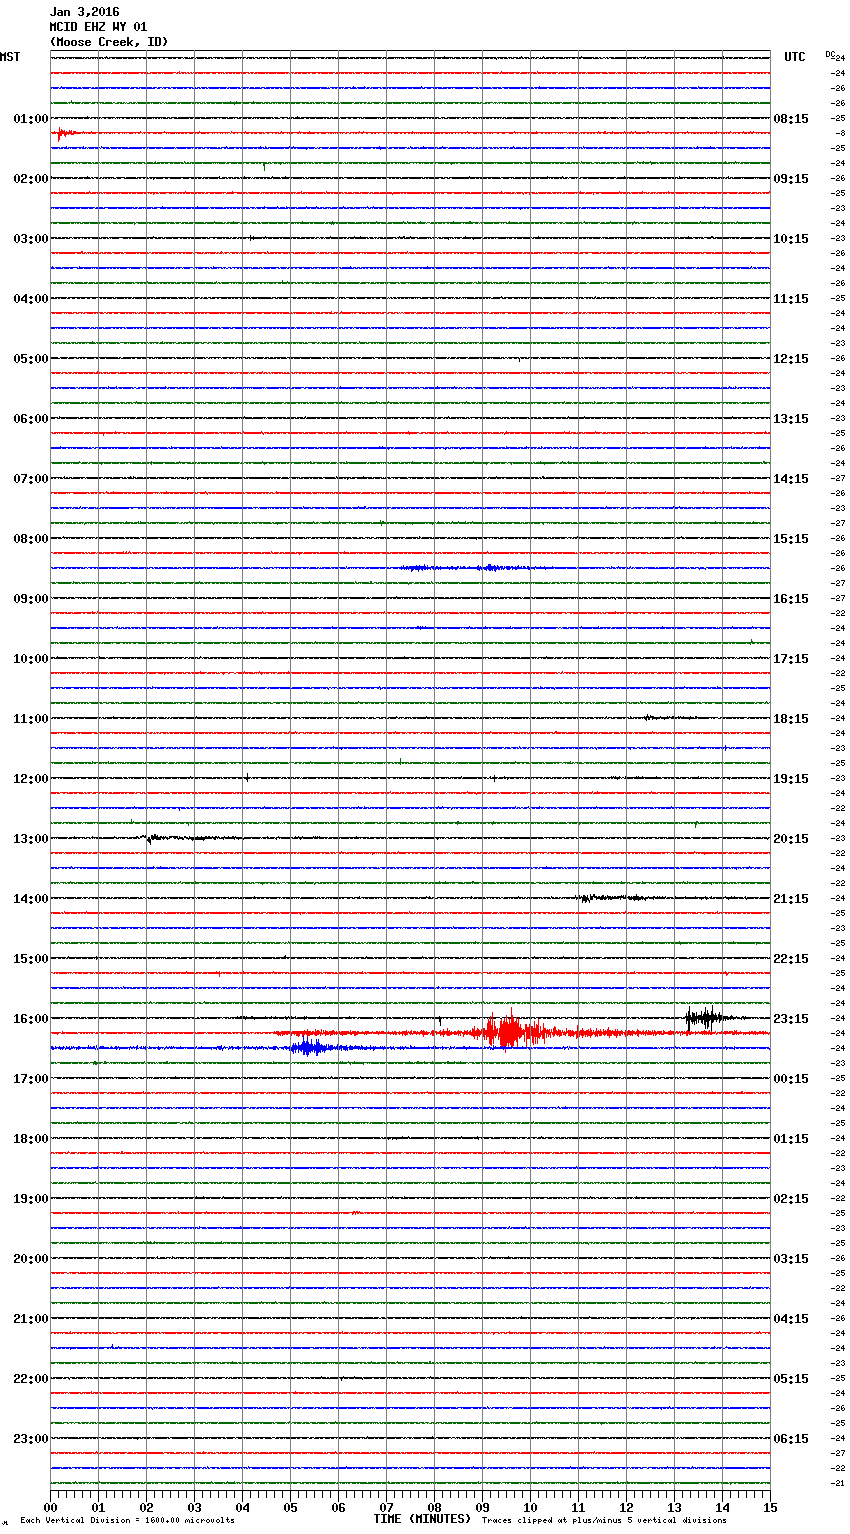The width and height of the screenshot is (850, 1534).
Task: Select the 09:00 MST time label
Action: coord(31,598)
